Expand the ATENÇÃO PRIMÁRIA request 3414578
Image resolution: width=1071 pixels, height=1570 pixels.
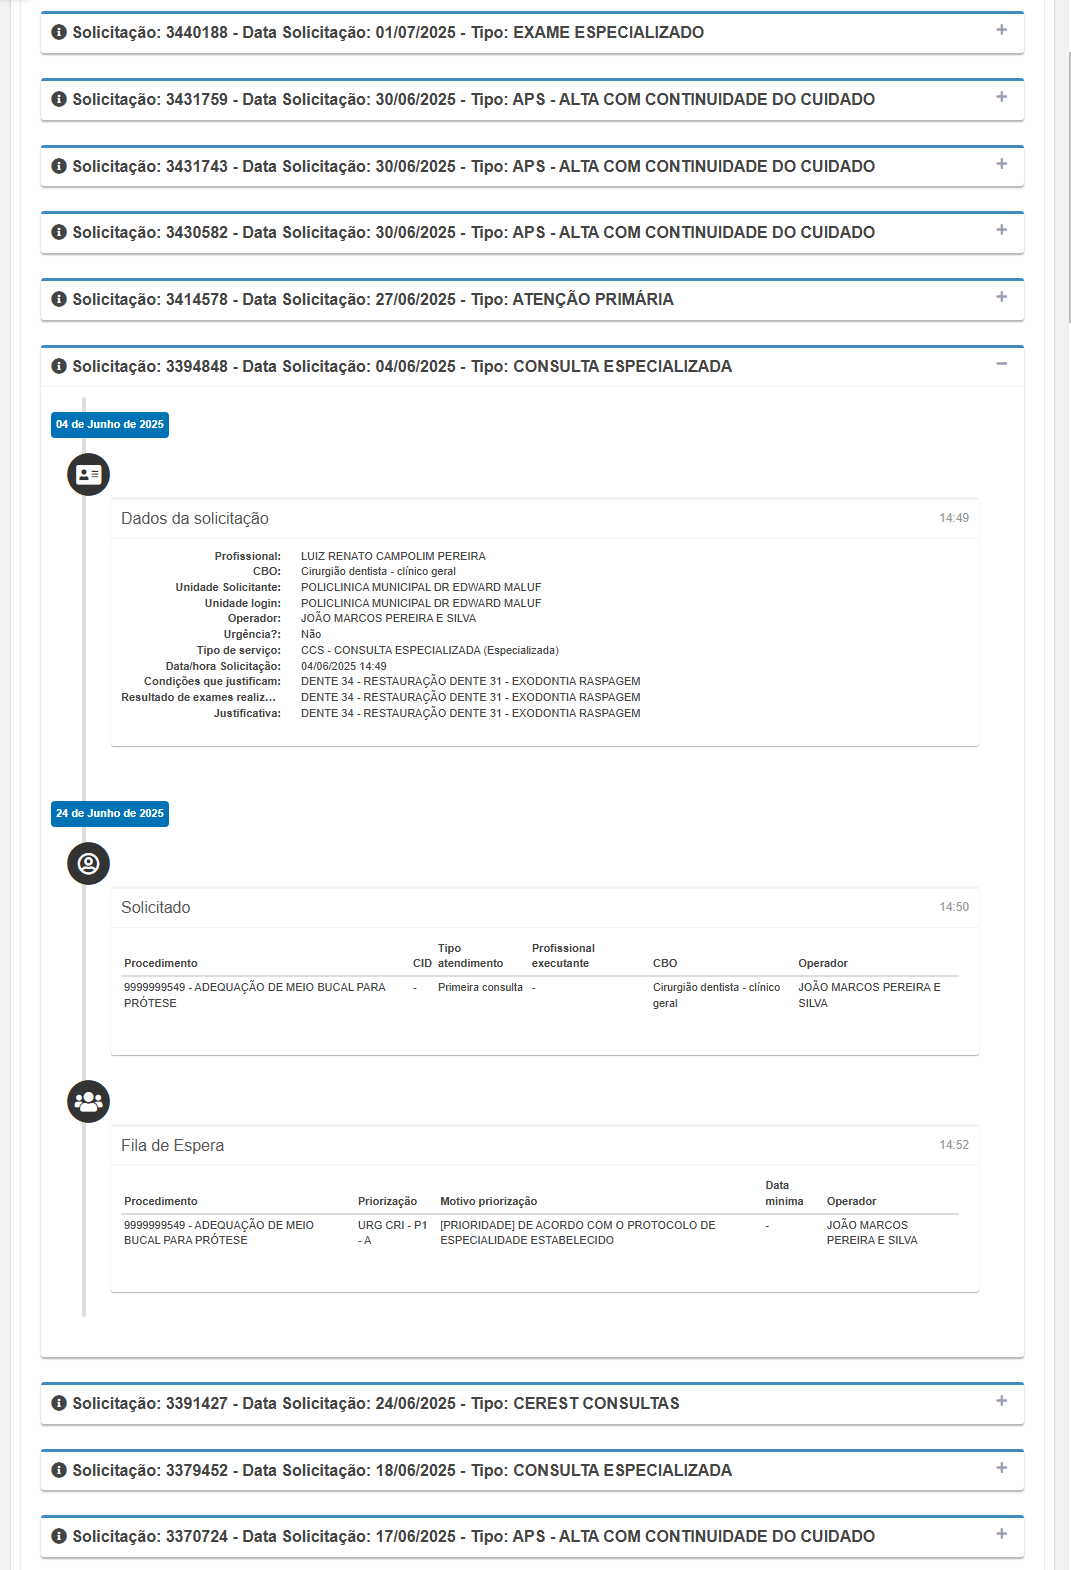coord(1001,297)
